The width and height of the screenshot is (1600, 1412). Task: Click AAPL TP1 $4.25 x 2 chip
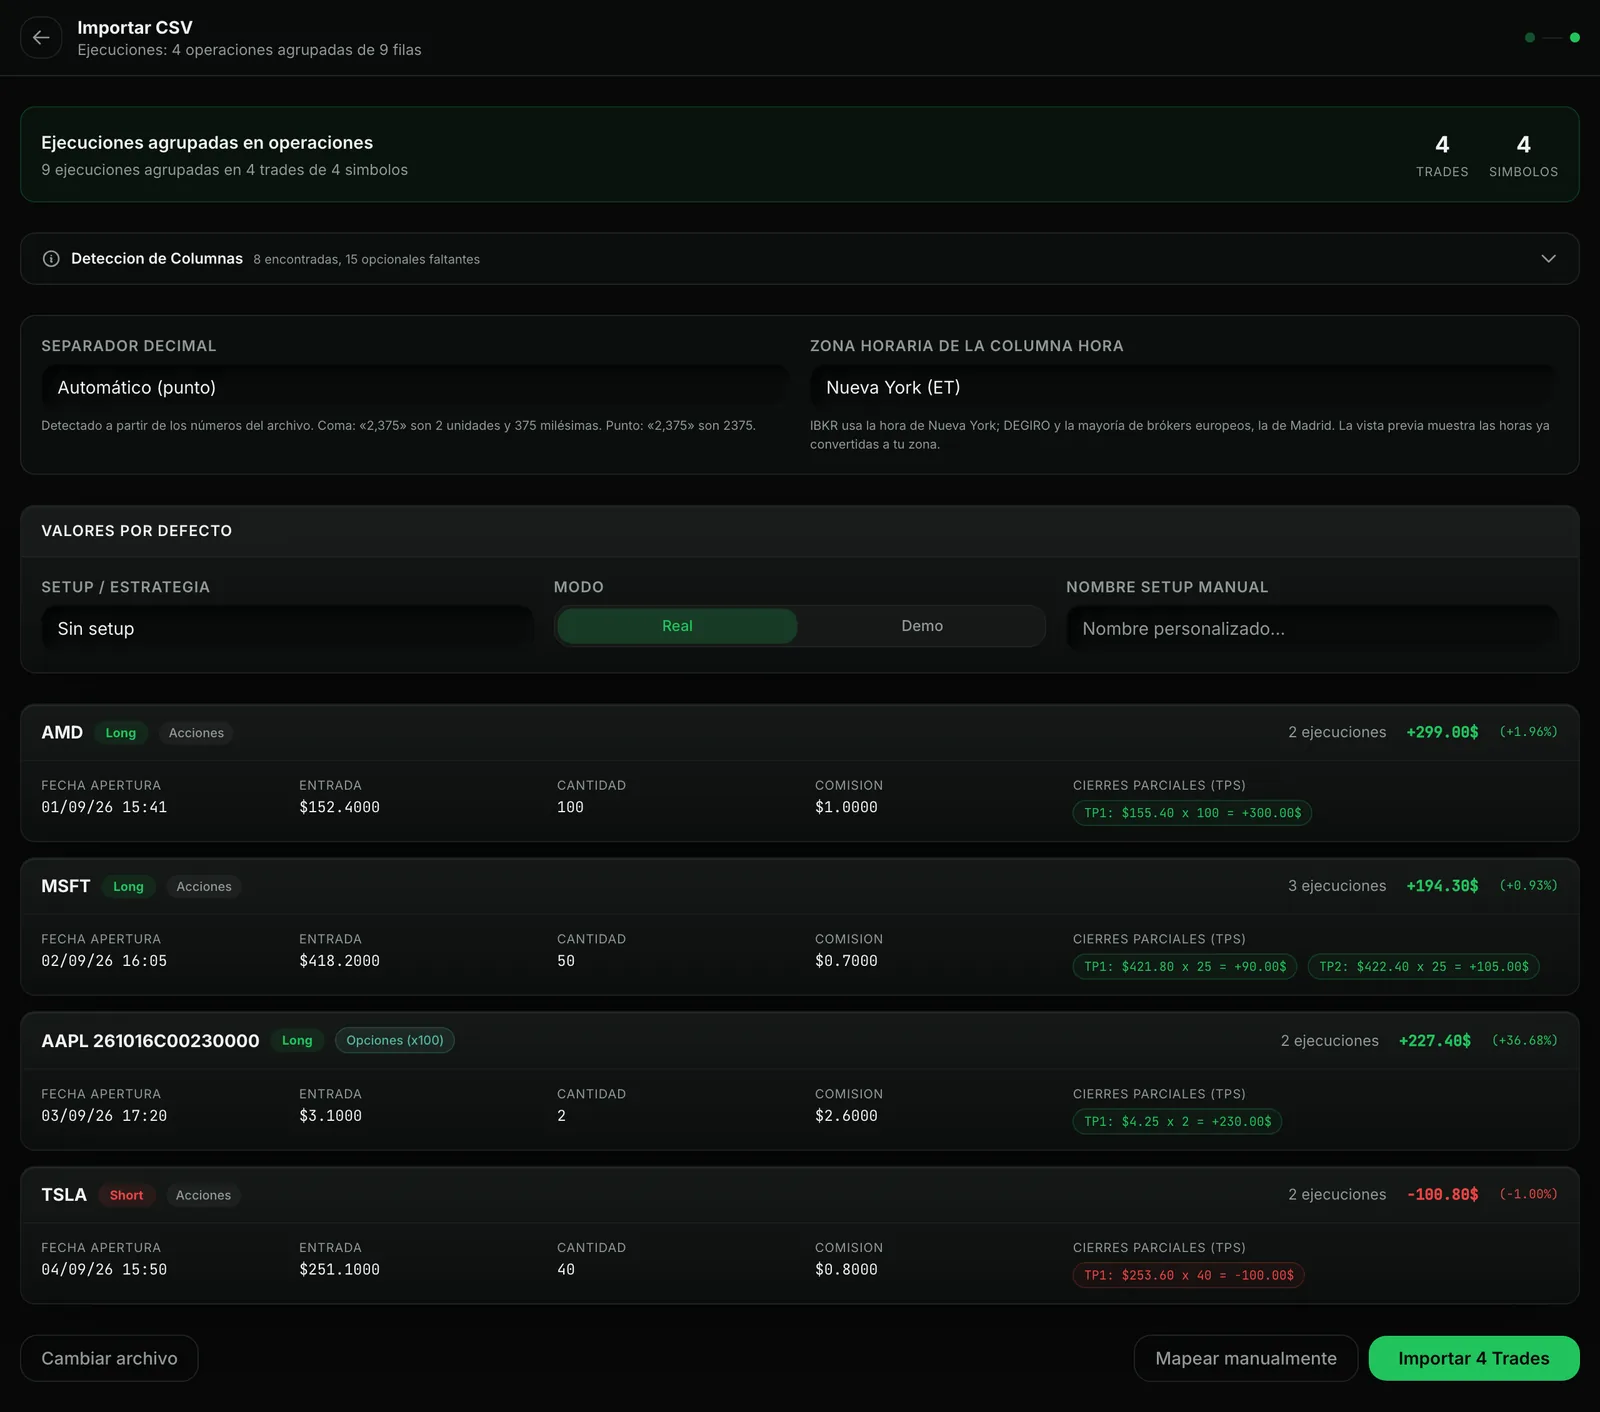coord(1177,1122)
